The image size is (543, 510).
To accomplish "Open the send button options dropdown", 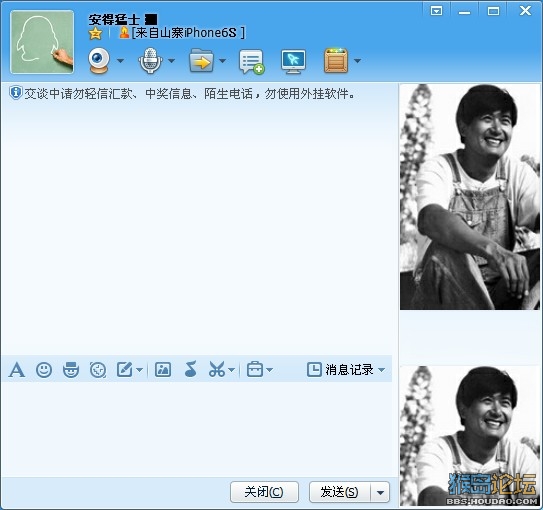I will tap(380, 492).
